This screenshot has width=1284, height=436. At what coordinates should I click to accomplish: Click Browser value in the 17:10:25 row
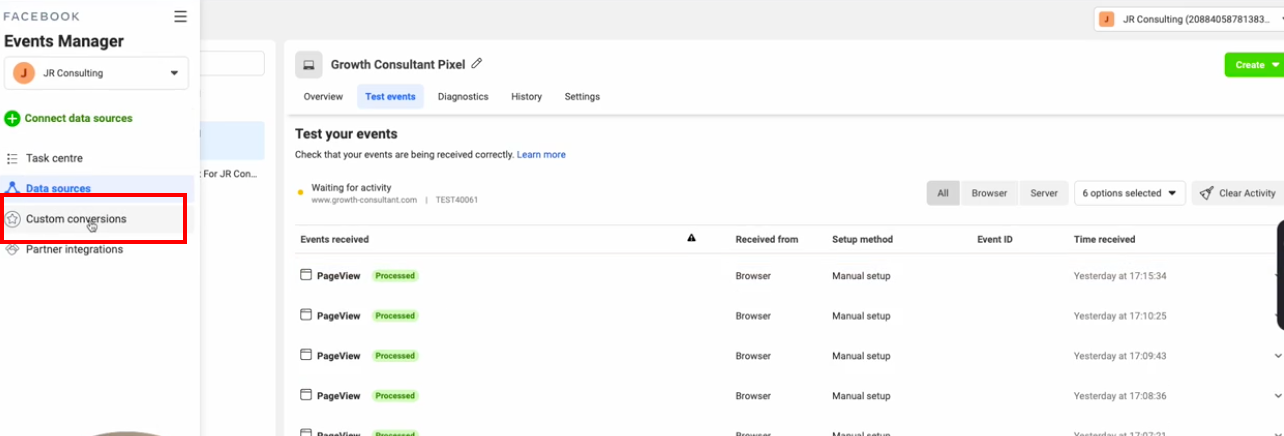point(753,315)
